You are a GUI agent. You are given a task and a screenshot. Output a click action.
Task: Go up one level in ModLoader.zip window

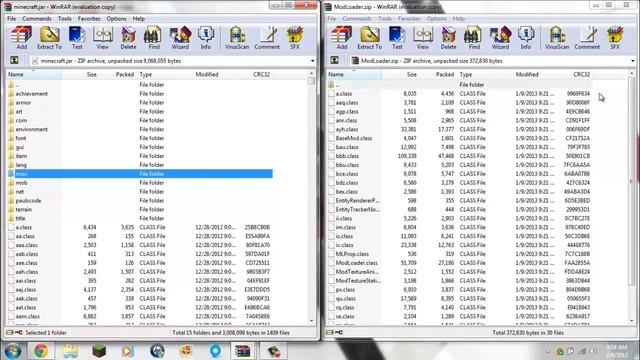point(335,60)
